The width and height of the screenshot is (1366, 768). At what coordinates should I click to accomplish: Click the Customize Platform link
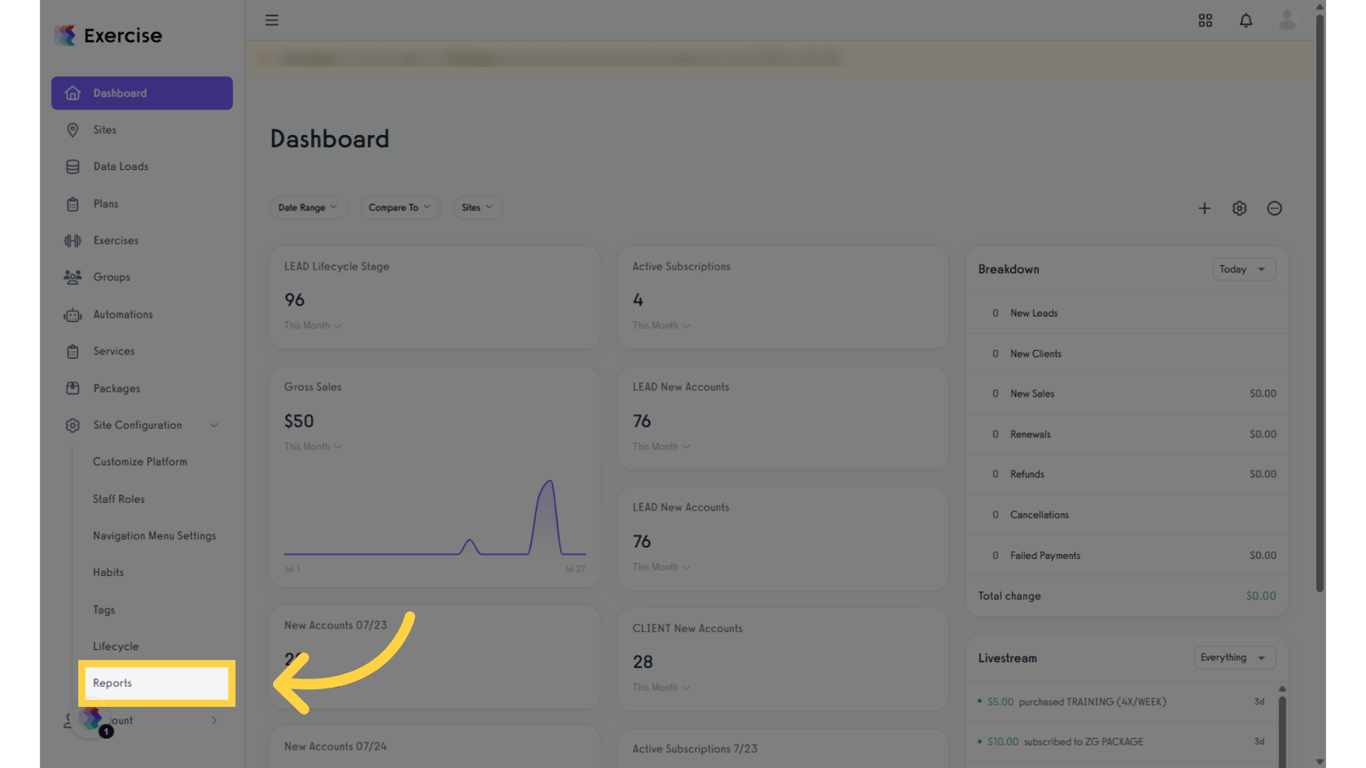point(140,461)
